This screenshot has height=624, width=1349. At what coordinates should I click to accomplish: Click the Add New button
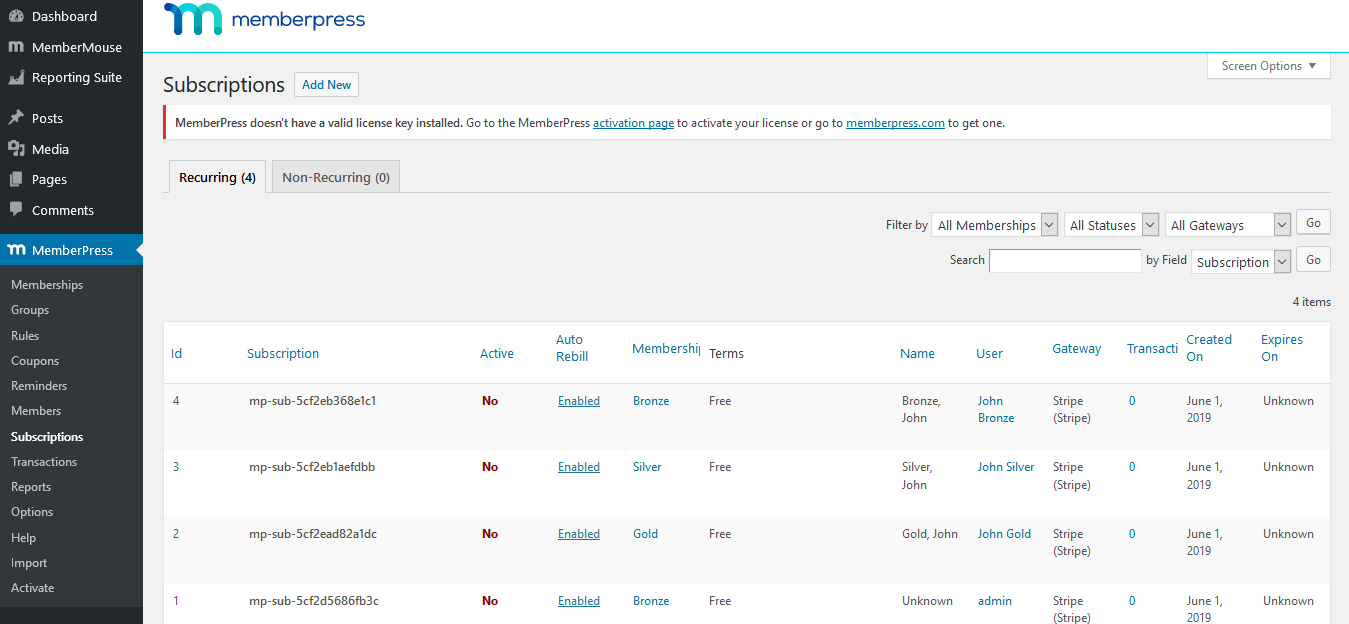pyautogui.click(x=326, y=85)
